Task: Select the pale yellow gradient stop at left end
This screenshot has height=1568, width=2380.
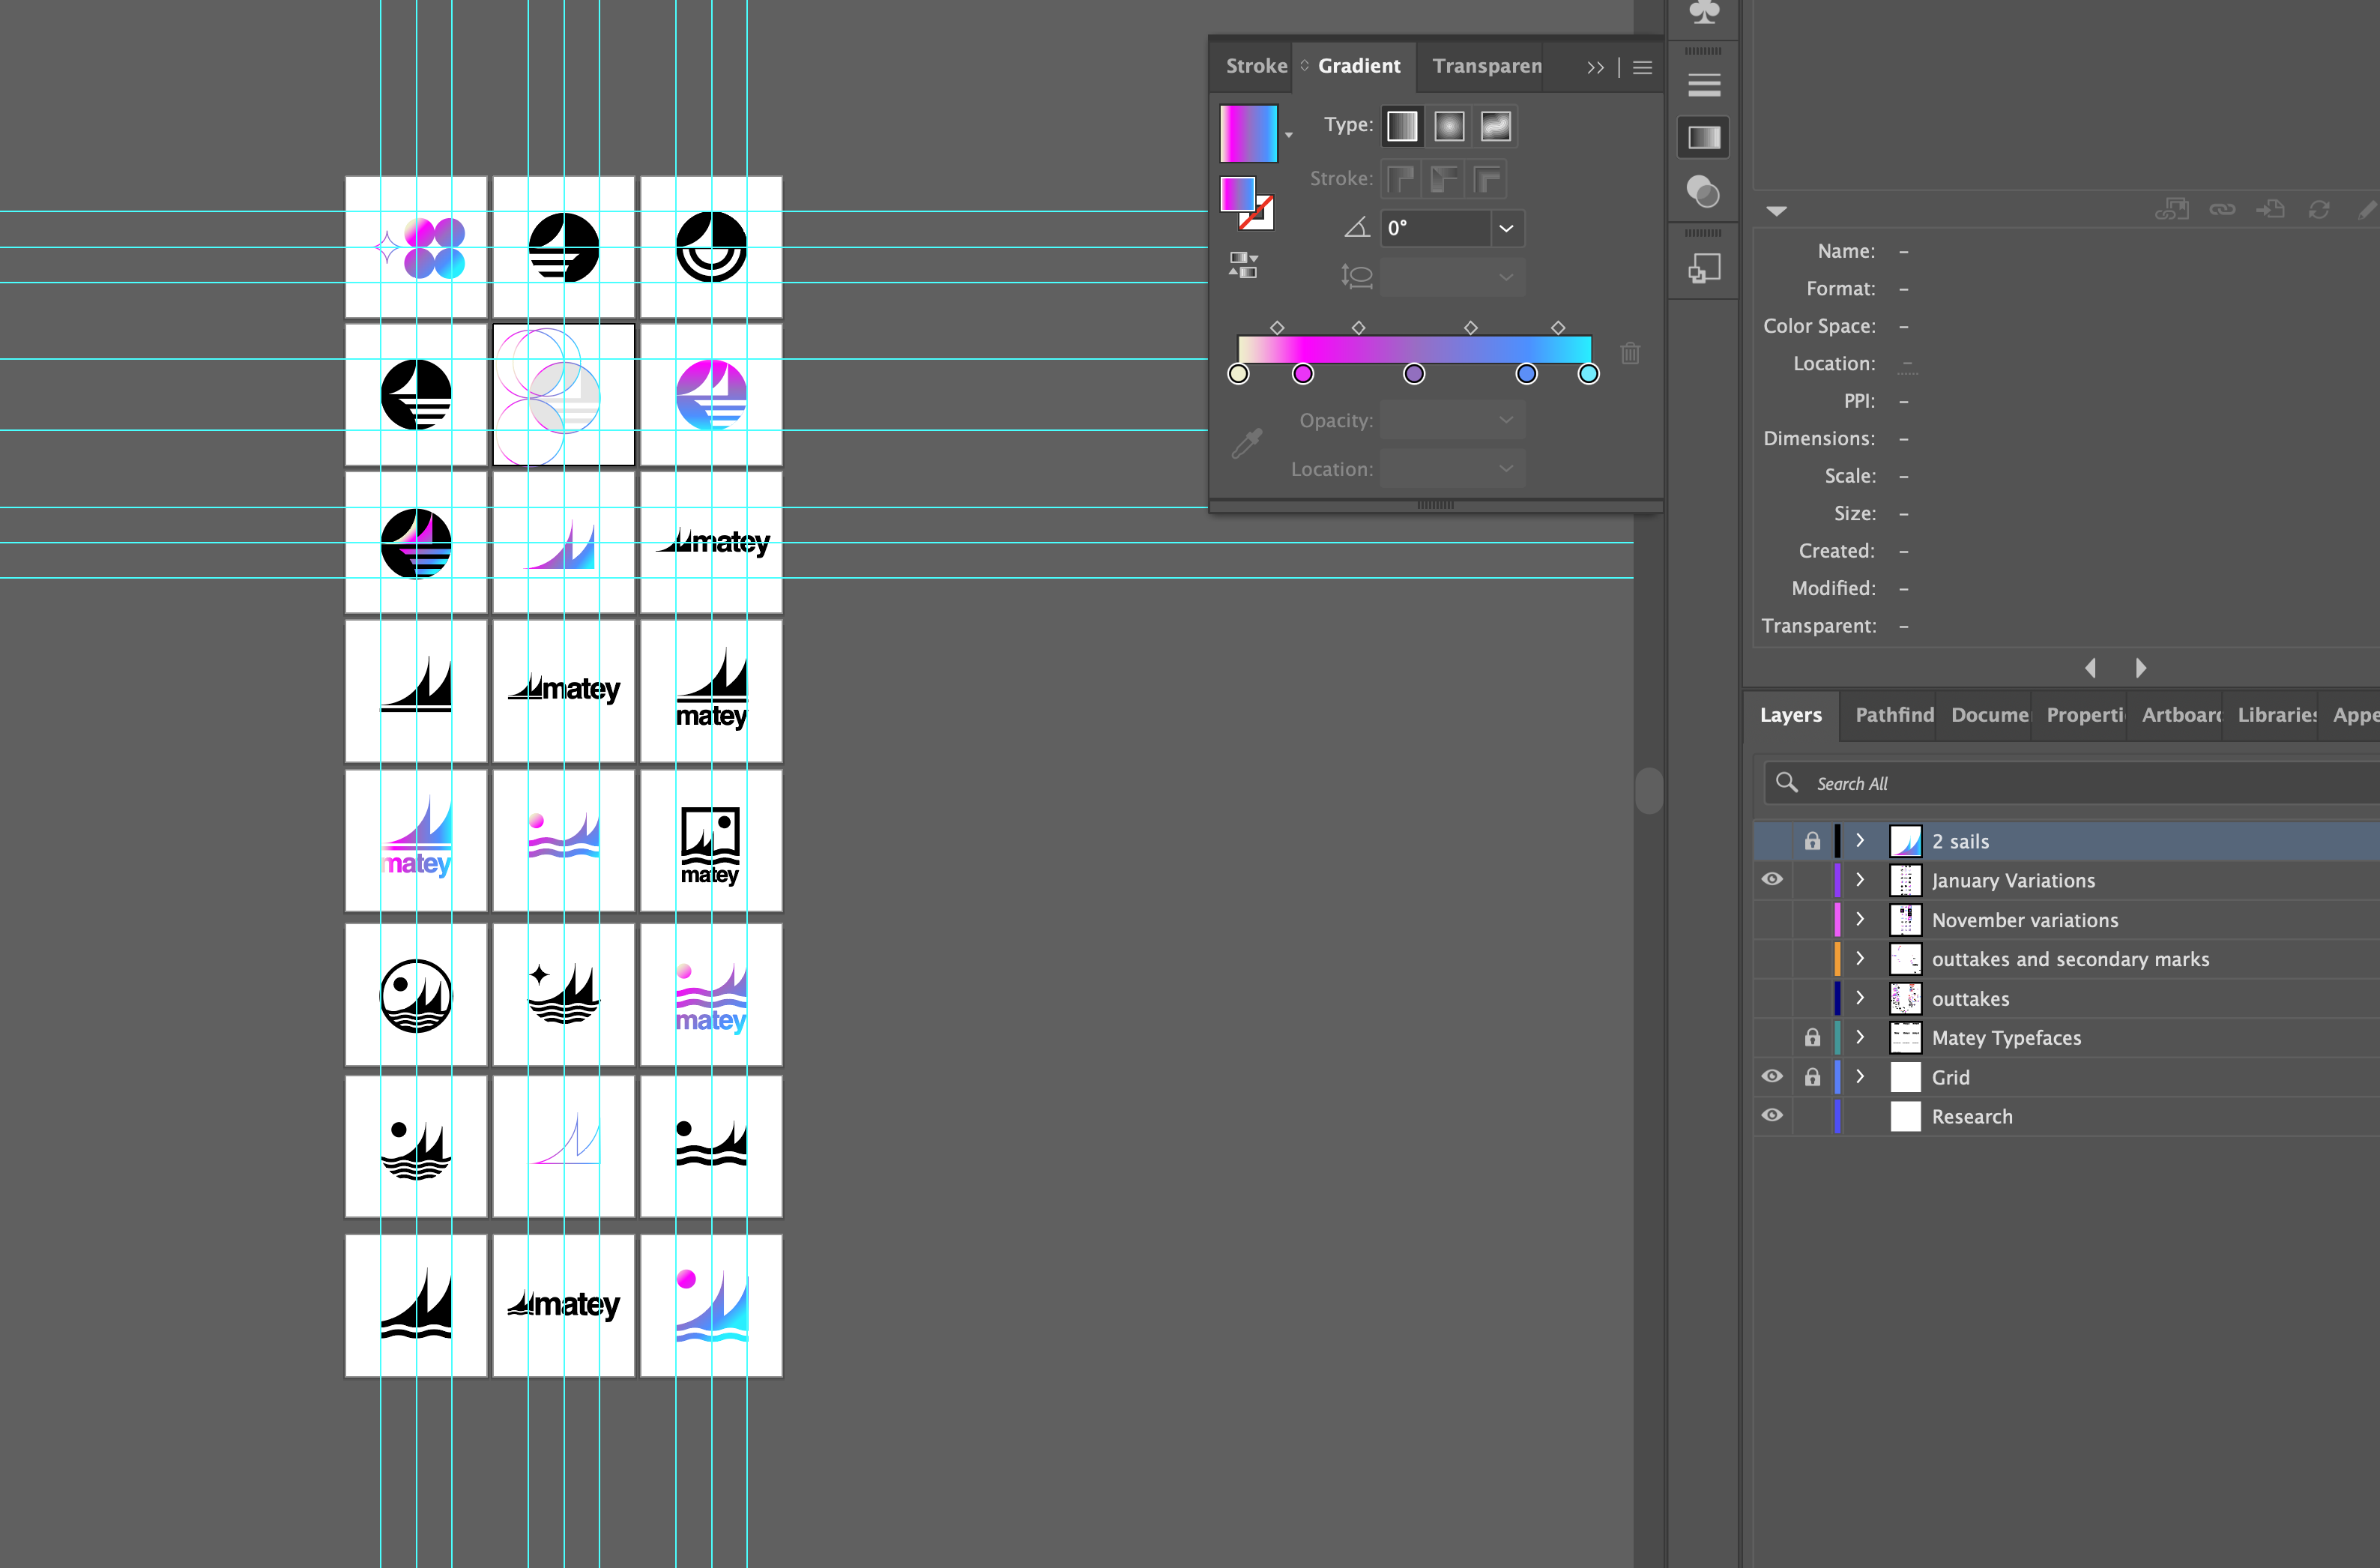Action: pyautogui.click(x=1238, y=374)
